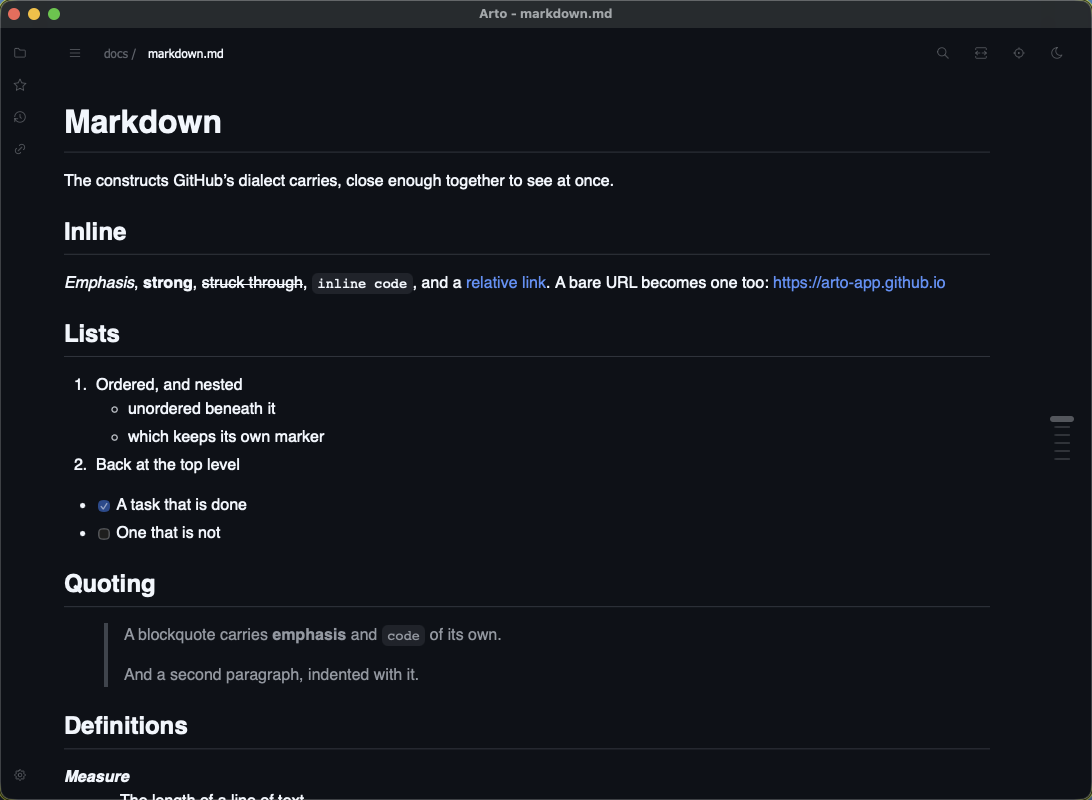Click the 'Ordered, and nested' list item
This screenshot has width=1092, height=800.
169,384
